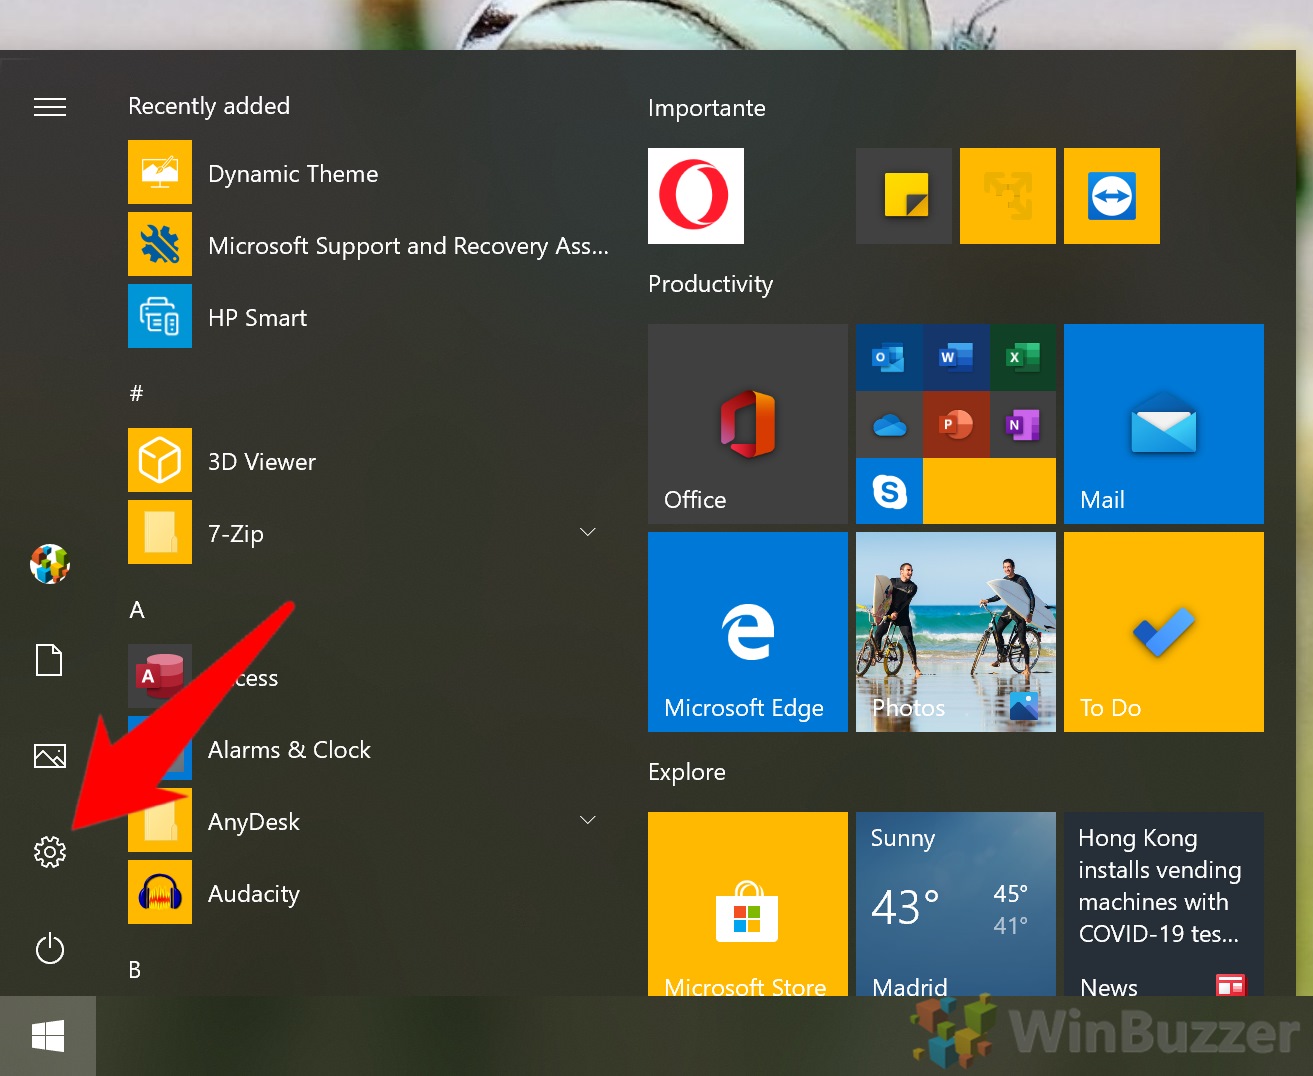The height and width of the screenshot is (1076, 1313).
Task: Open the To Do tile
Action: pyautogui.click(x=1164, y=632)
